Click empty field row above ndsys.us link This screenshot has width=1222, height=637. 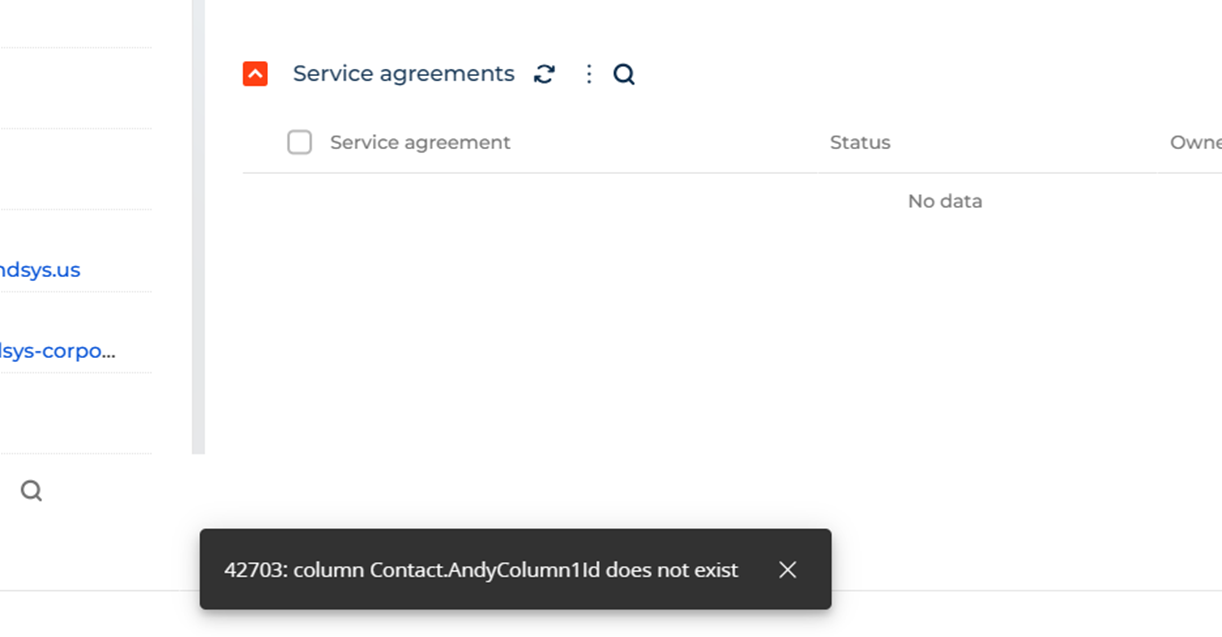76,170
